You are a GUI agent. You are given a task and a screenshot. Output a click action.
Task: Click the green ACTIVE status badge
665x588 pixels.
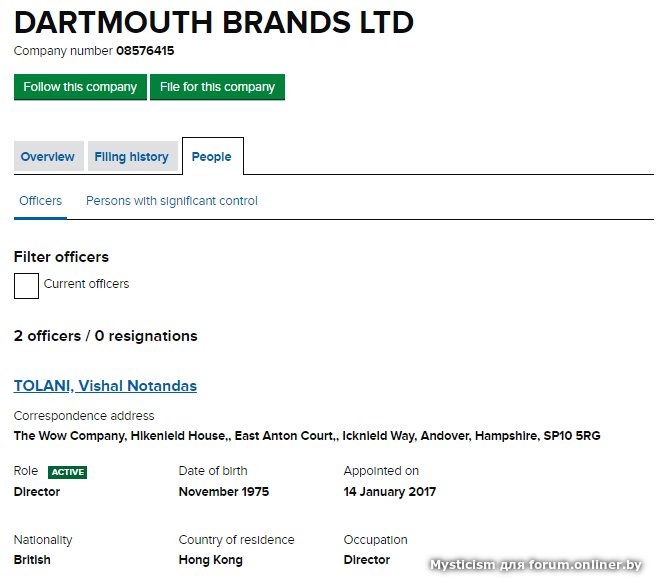[x=67, y=472]
